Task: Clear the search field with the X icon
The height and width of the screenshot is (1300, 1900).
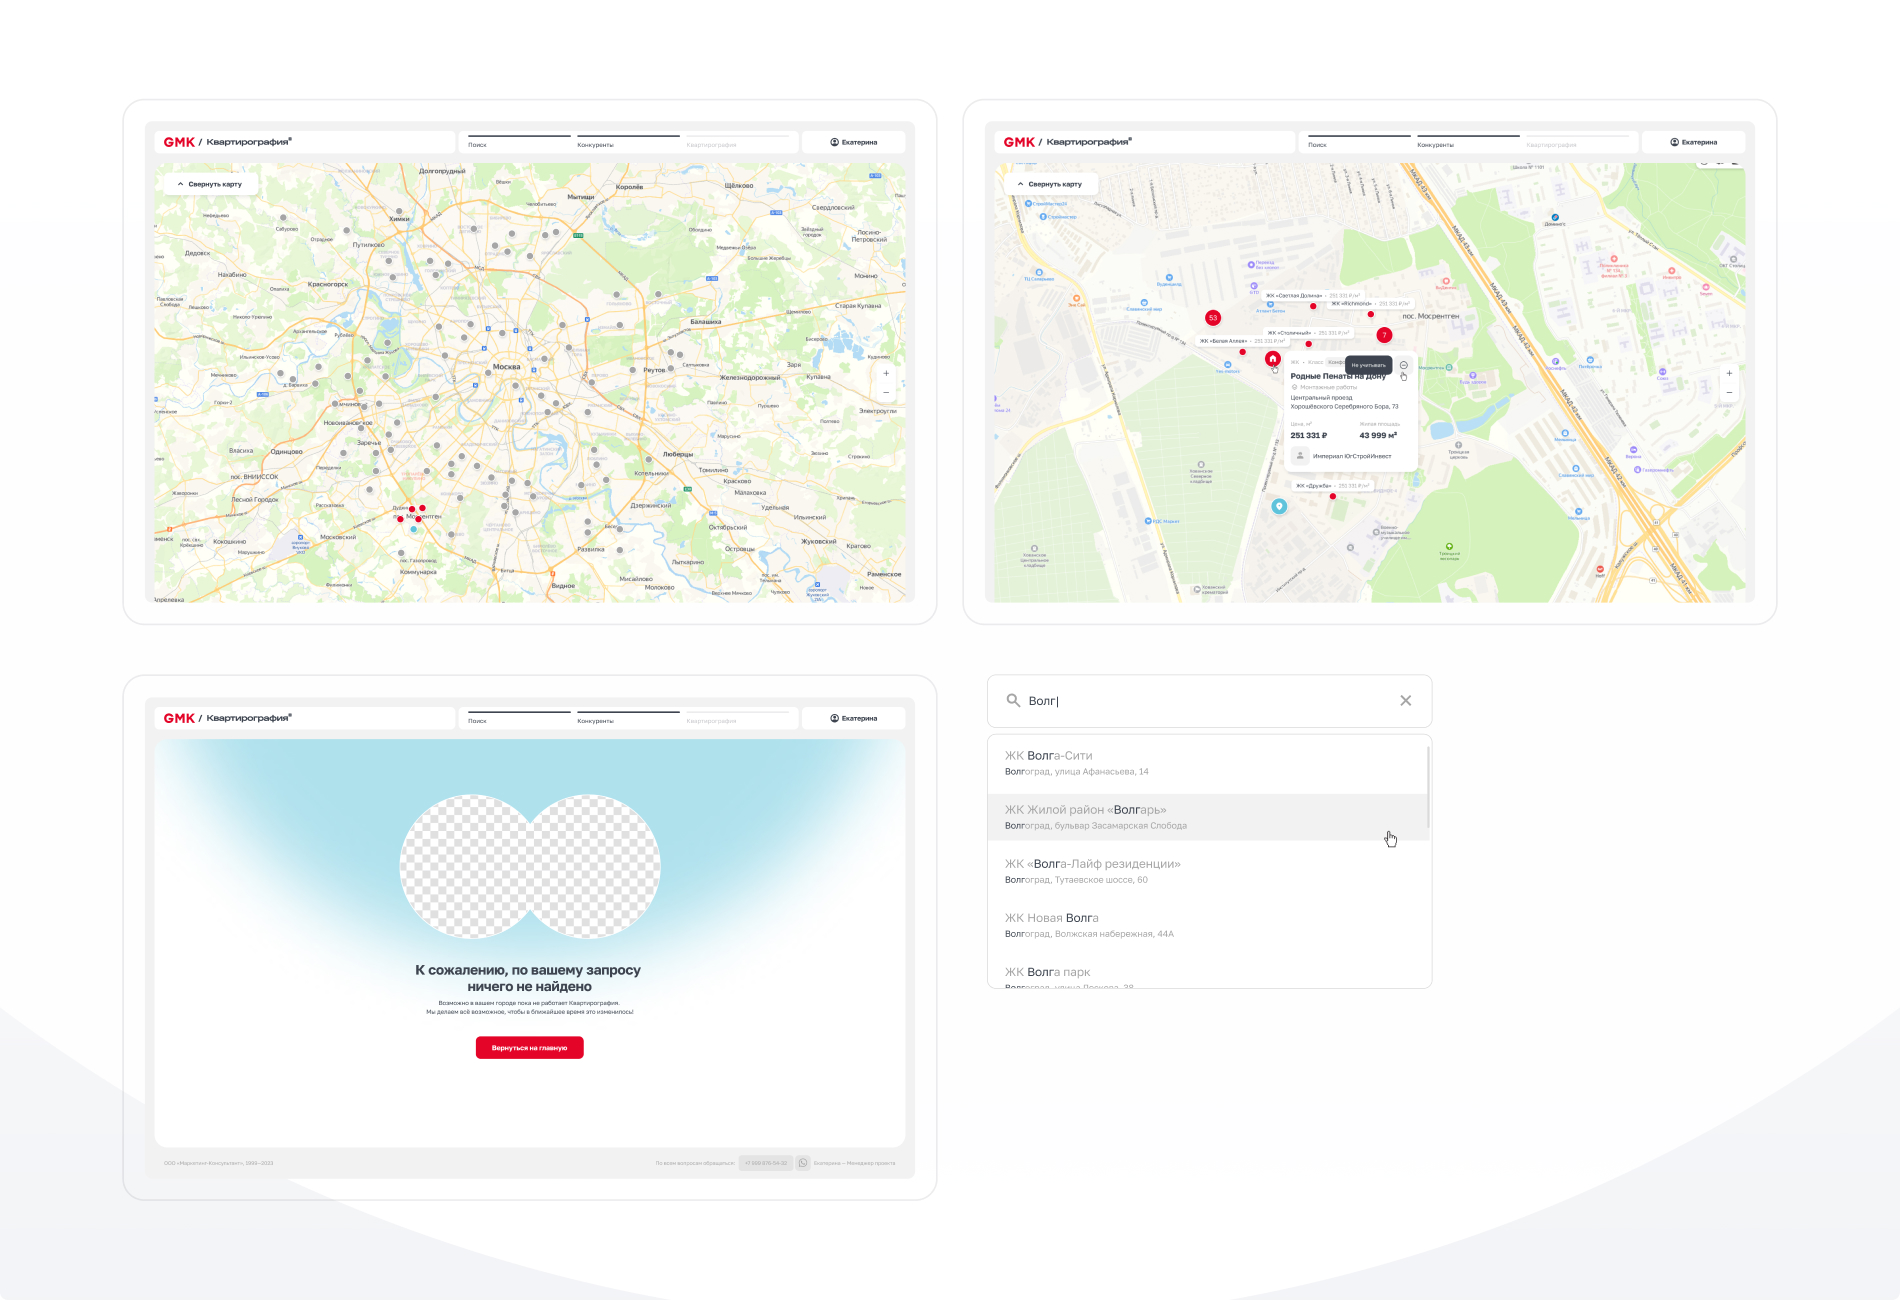Action: coord(1405,701)
